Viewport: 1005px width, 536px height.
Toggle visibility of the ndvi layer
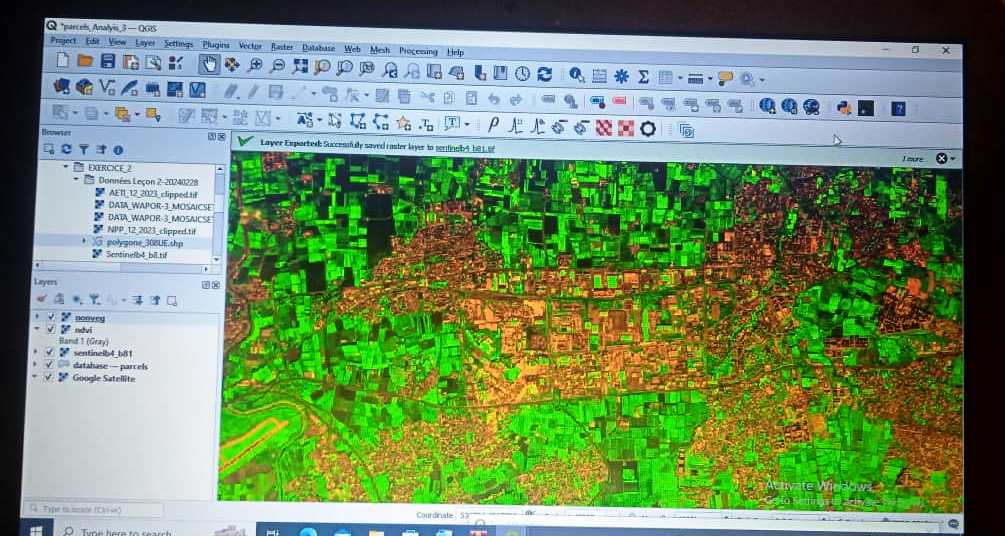tap(51, 329)
